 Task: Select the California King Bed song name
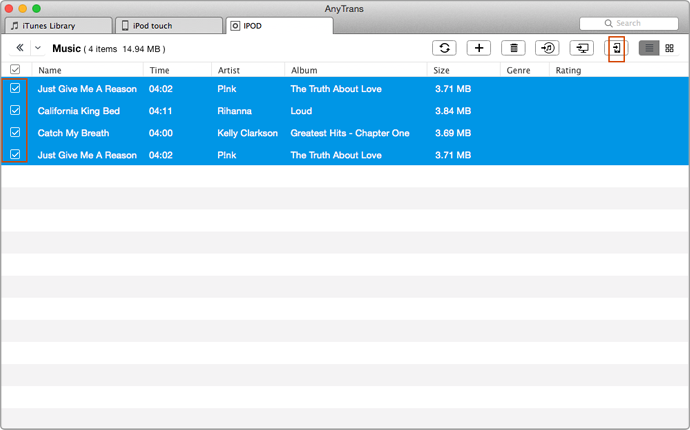pos(79,111)
